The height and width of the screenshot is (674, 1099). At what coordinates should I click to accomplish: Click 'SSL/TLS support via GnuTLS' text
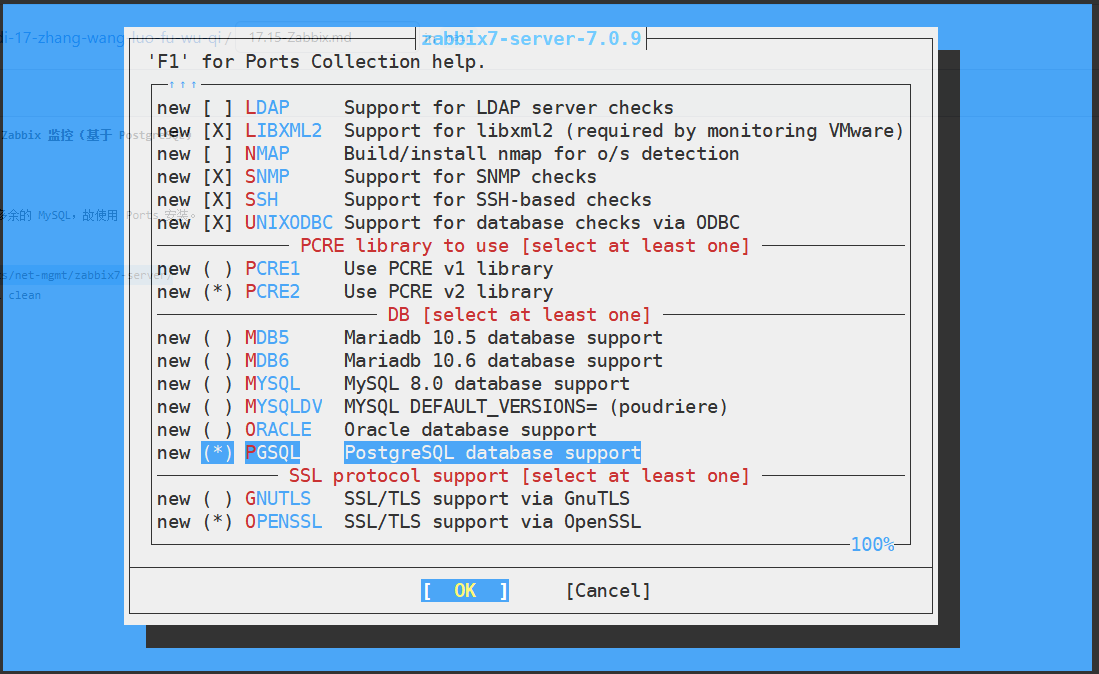tap(487, 500)
